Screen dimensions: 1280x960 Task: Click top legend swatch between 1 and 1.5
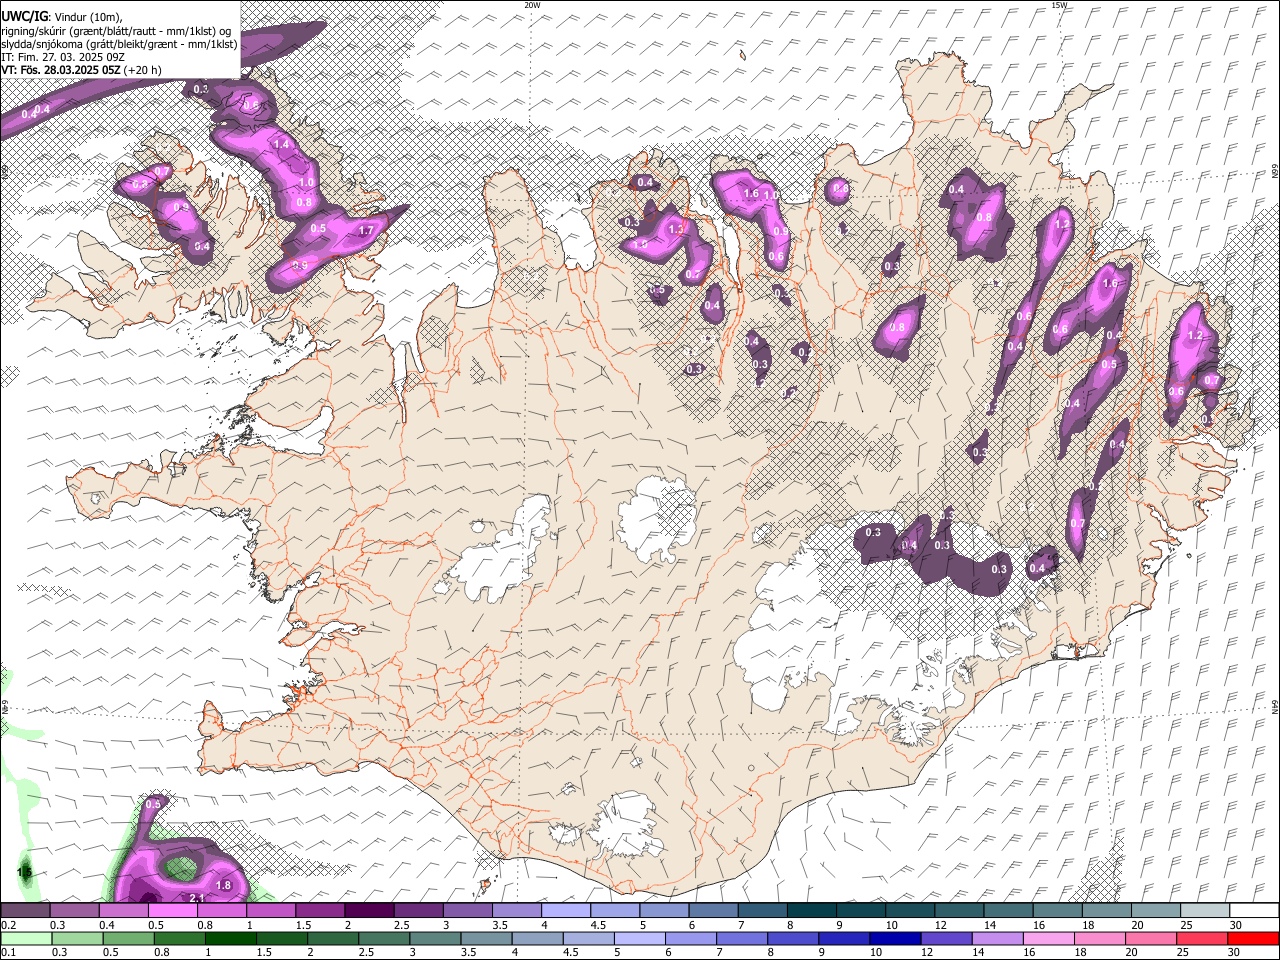[x=271, y=911]
